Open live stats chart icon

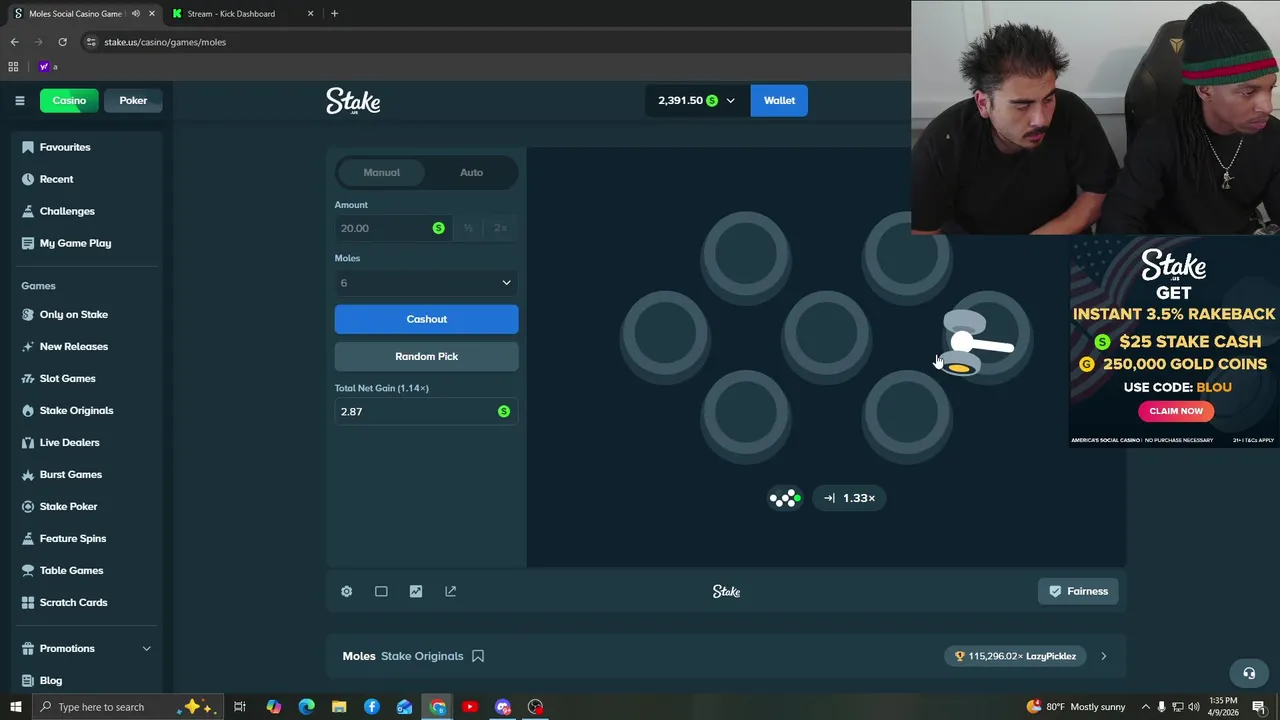click(416, 591)
